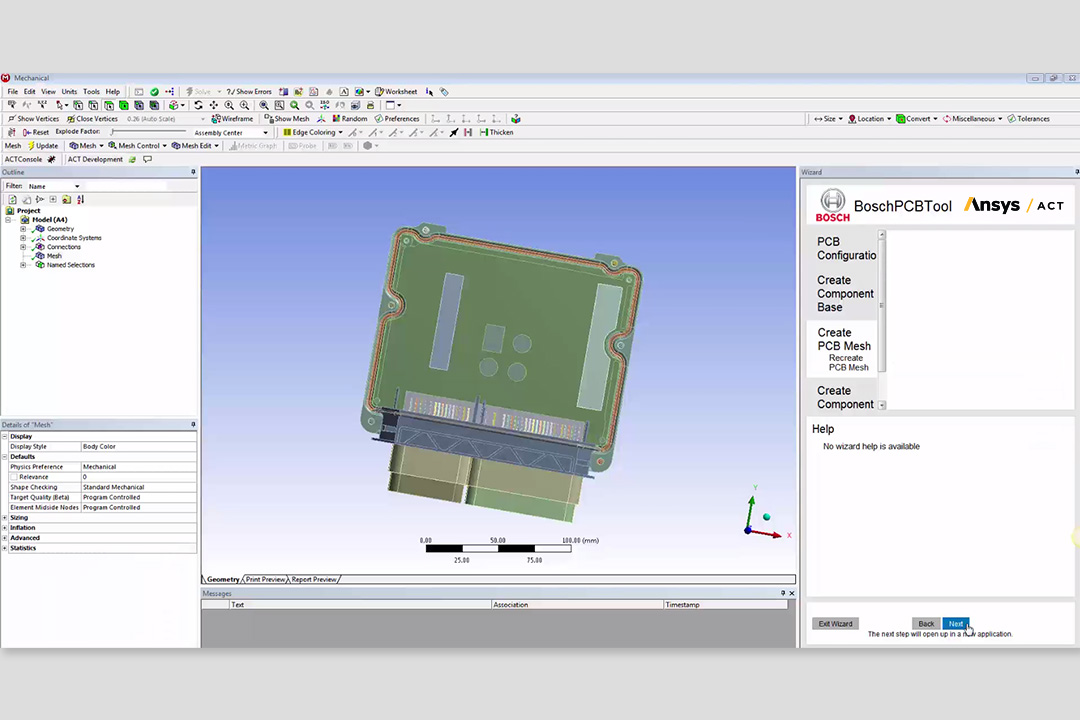Click the Update mesh lightning icon
Screen dimensions: 1080x720
(x=29, y=146)
